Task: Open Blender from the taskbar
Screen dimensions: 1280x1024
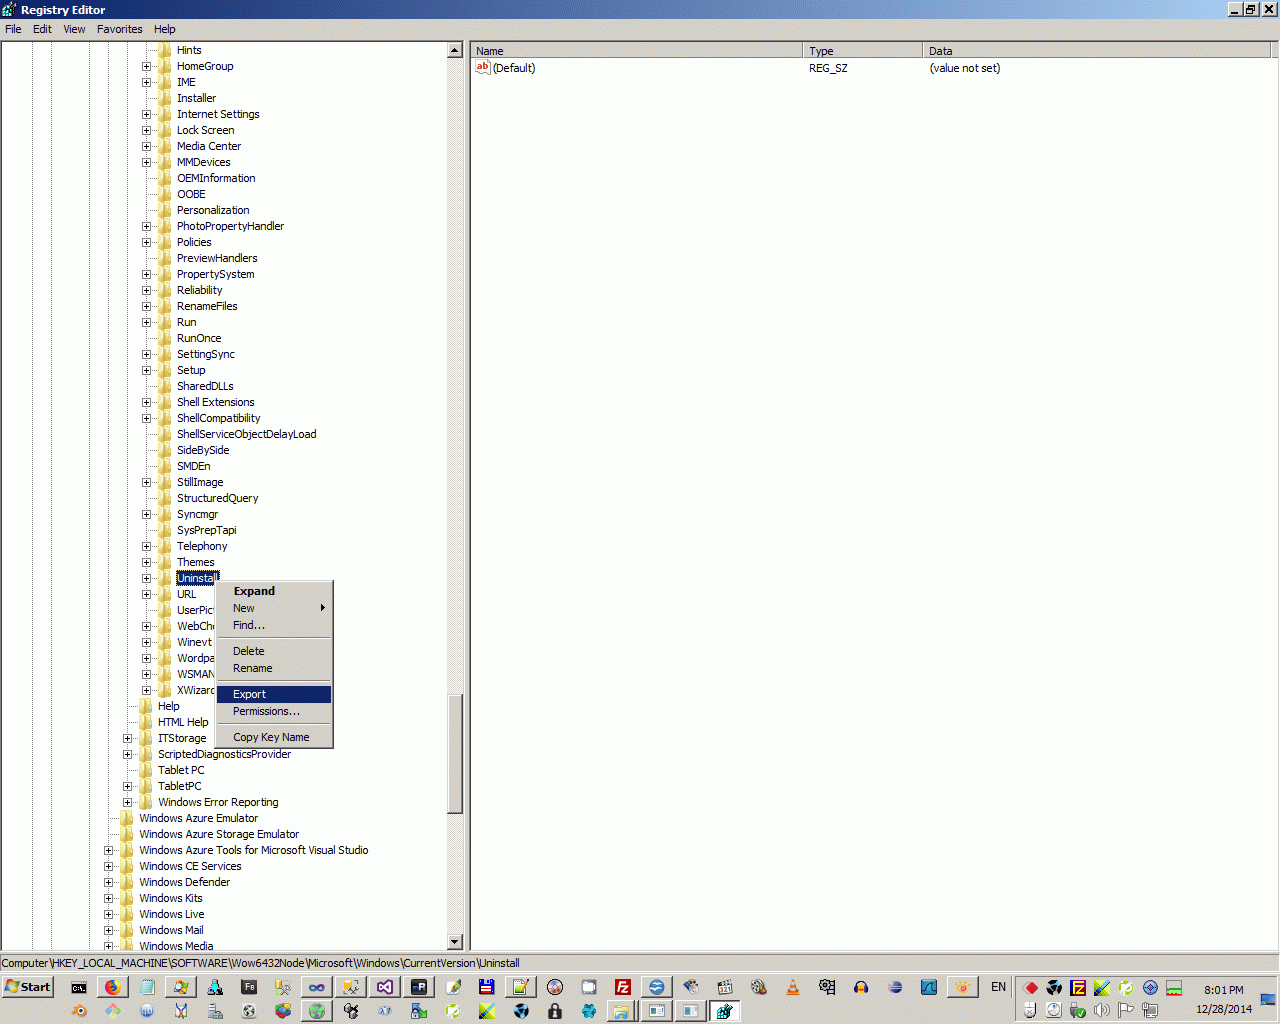Action: tap(79, 1011)
